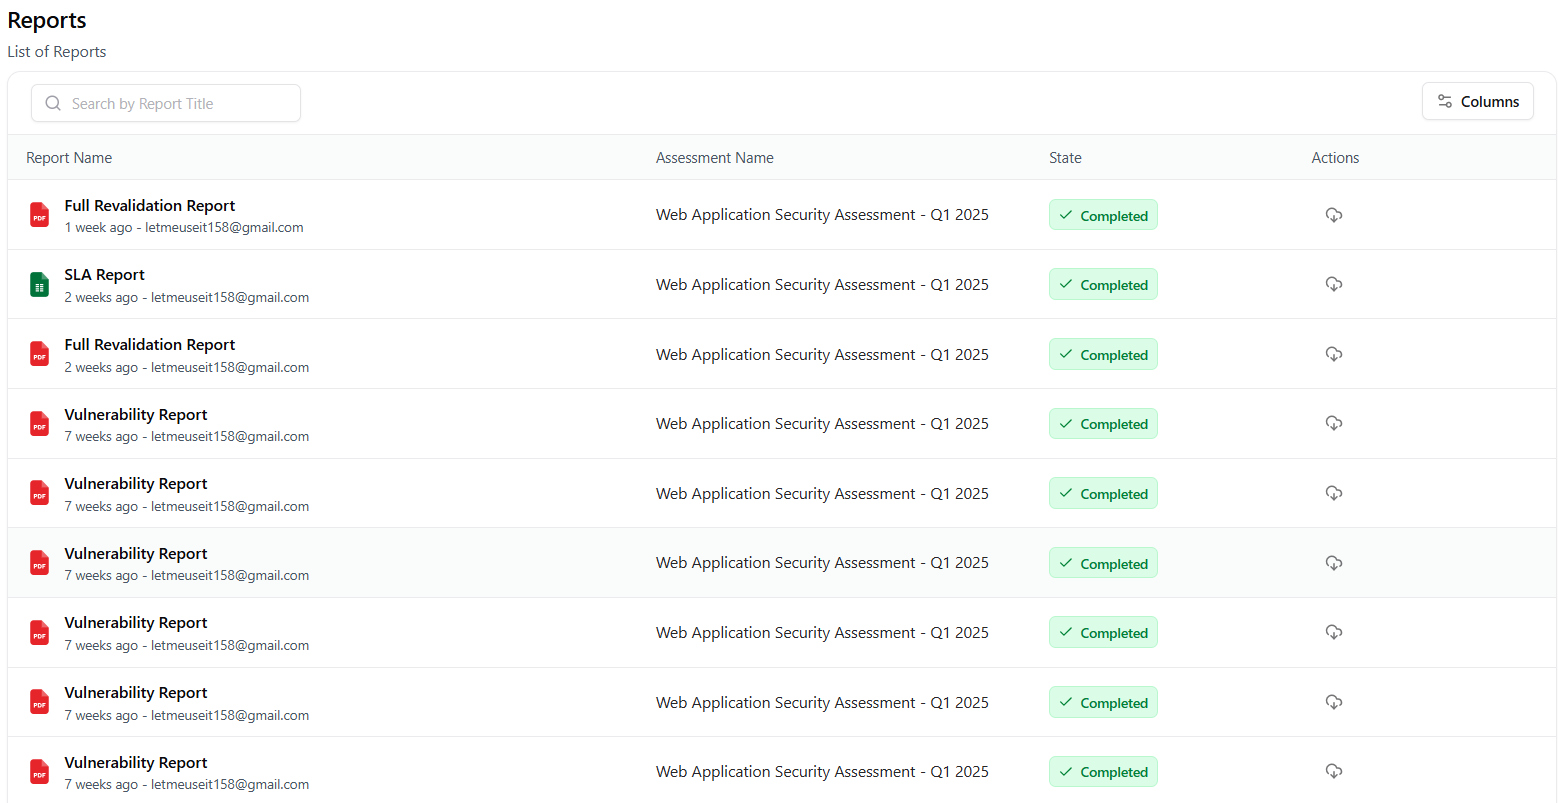
Task: Click the first row's assessment name text
Action: click(x=822, y=215)
